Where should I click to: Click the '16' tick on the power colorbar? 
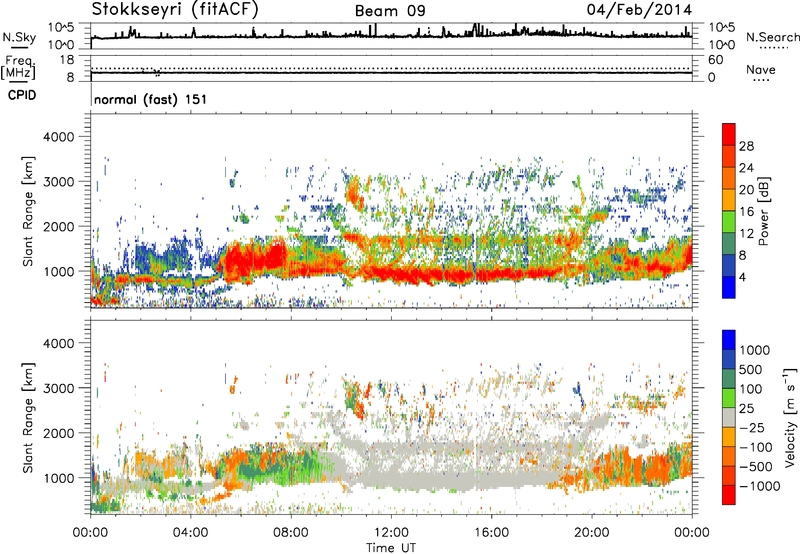click(746, 212)
